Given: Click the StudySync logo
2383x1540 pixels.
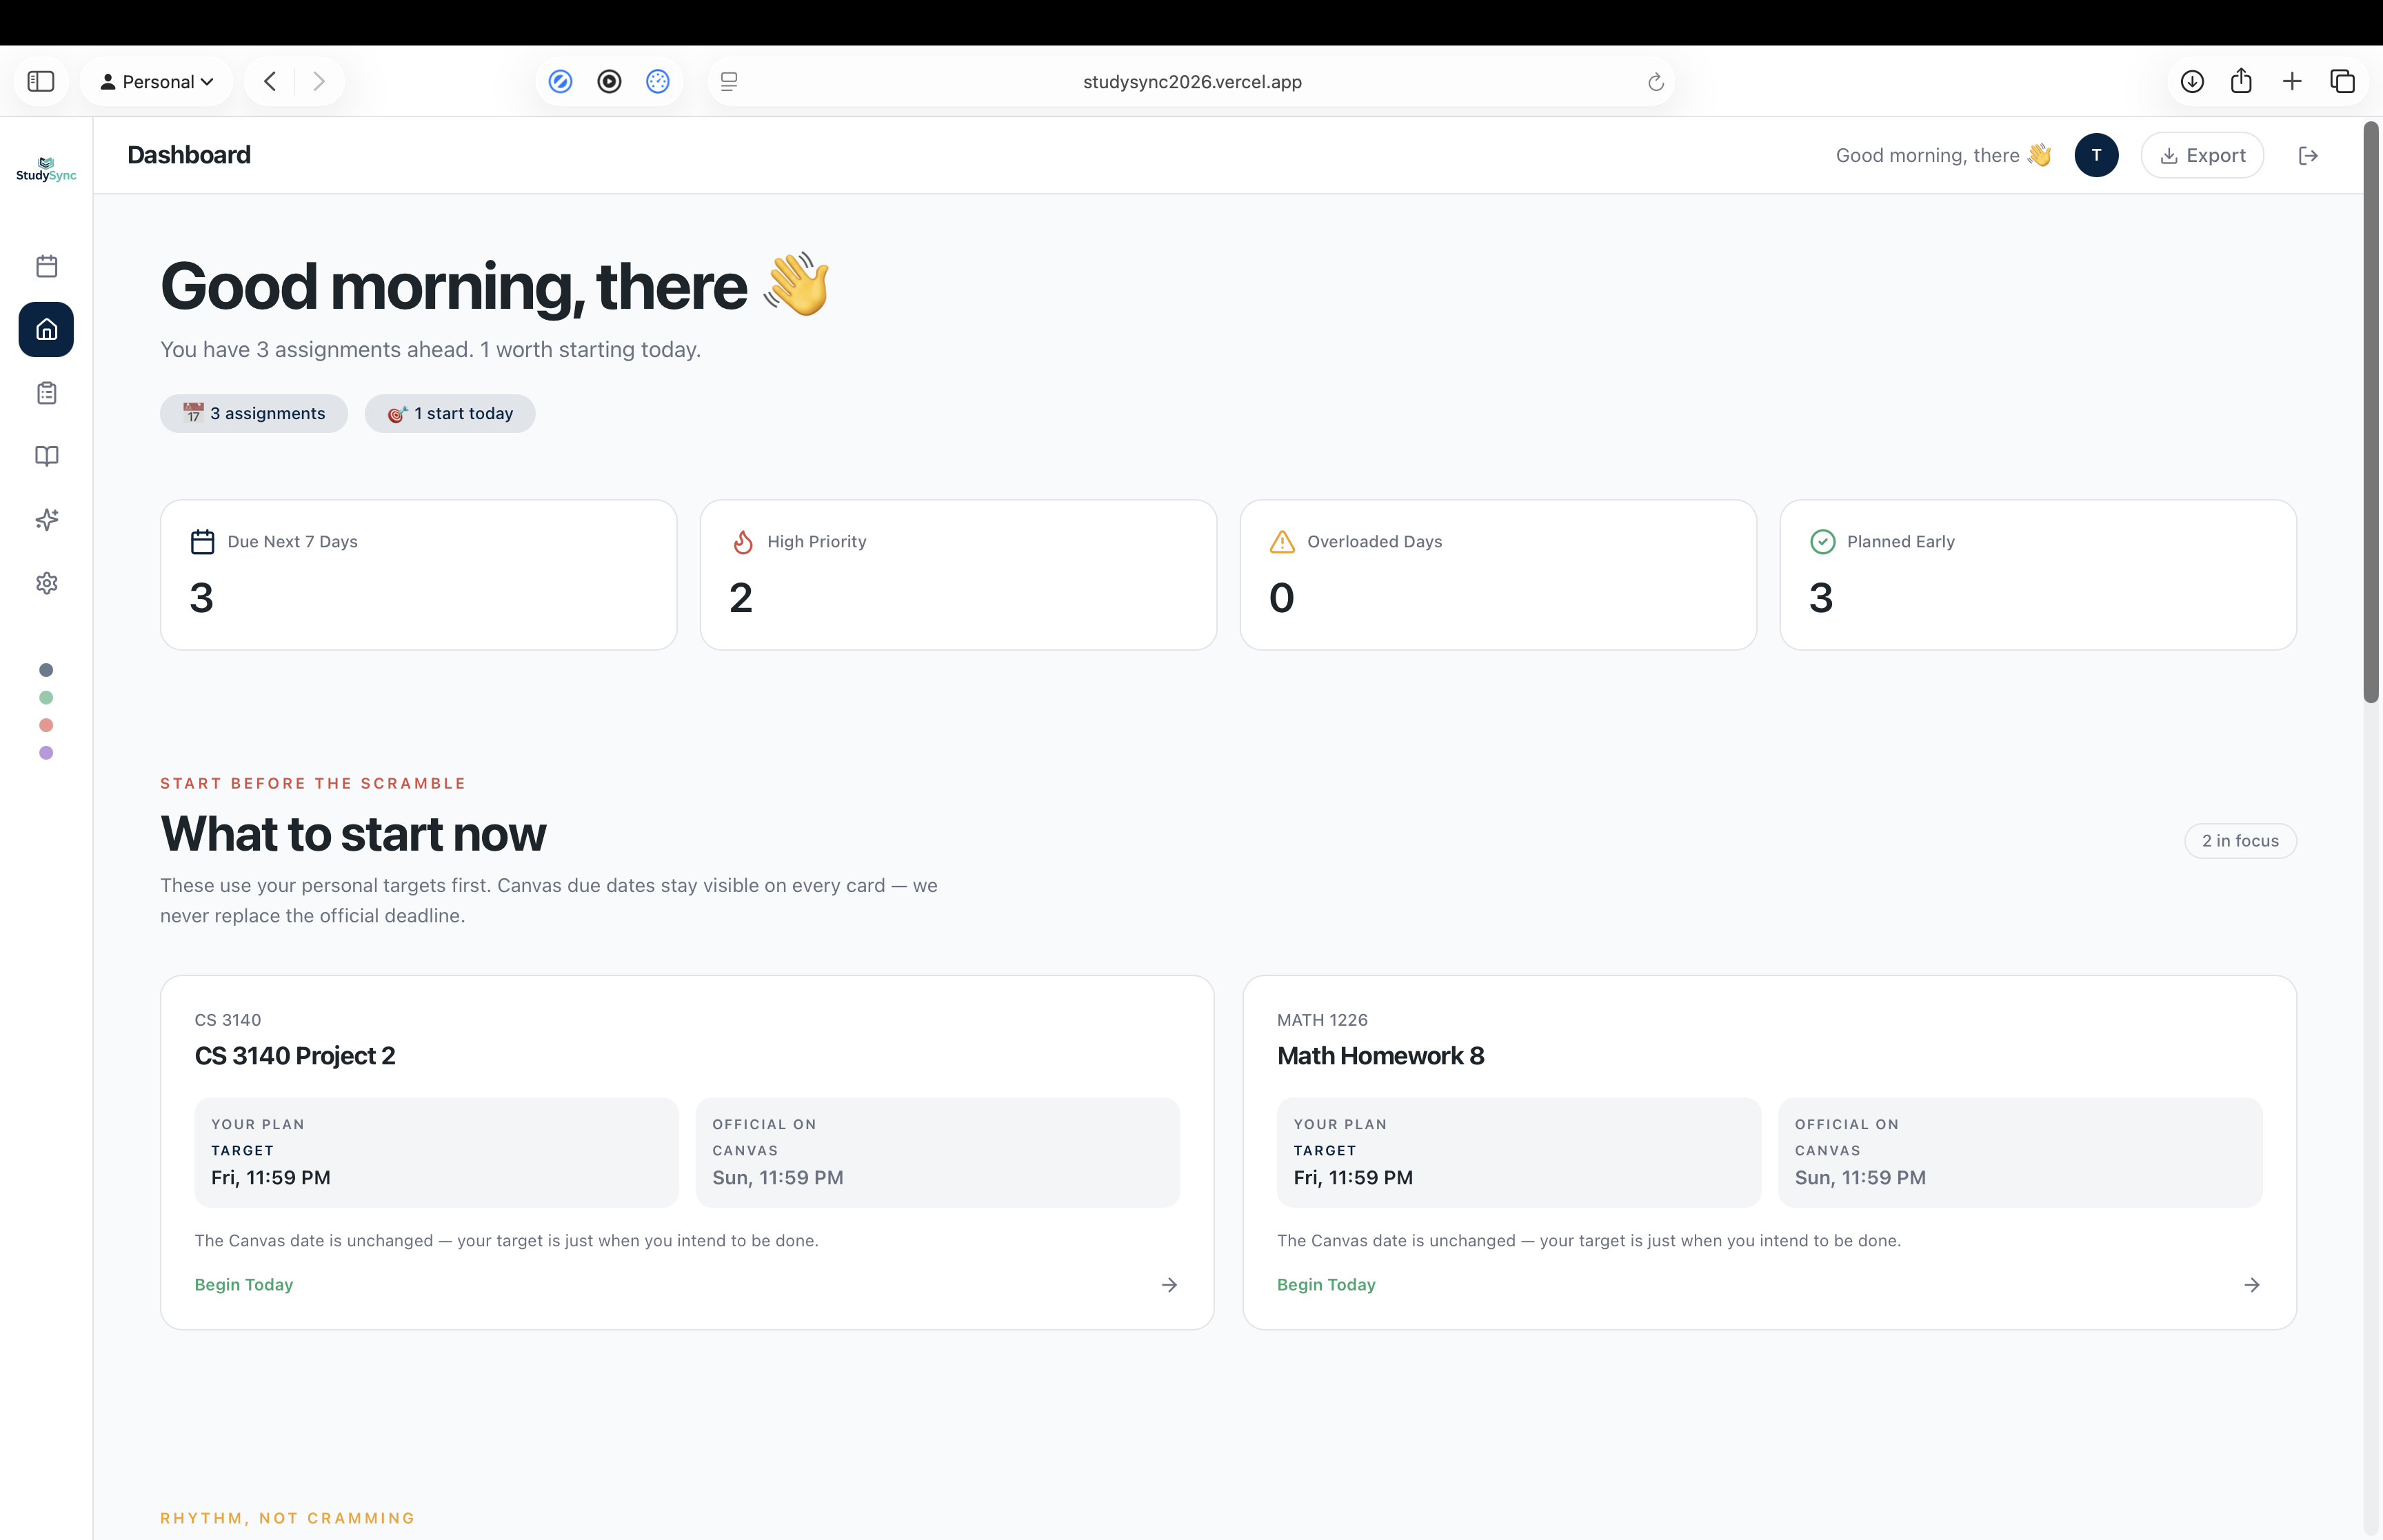Looking at the screenshot, I should pyautogui.click(x=46, y=168).
